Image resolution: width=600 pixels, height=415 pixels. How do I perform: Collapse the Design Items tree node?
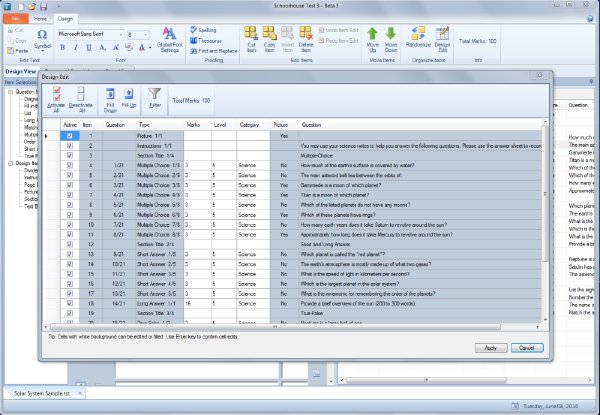click(10, 163)
